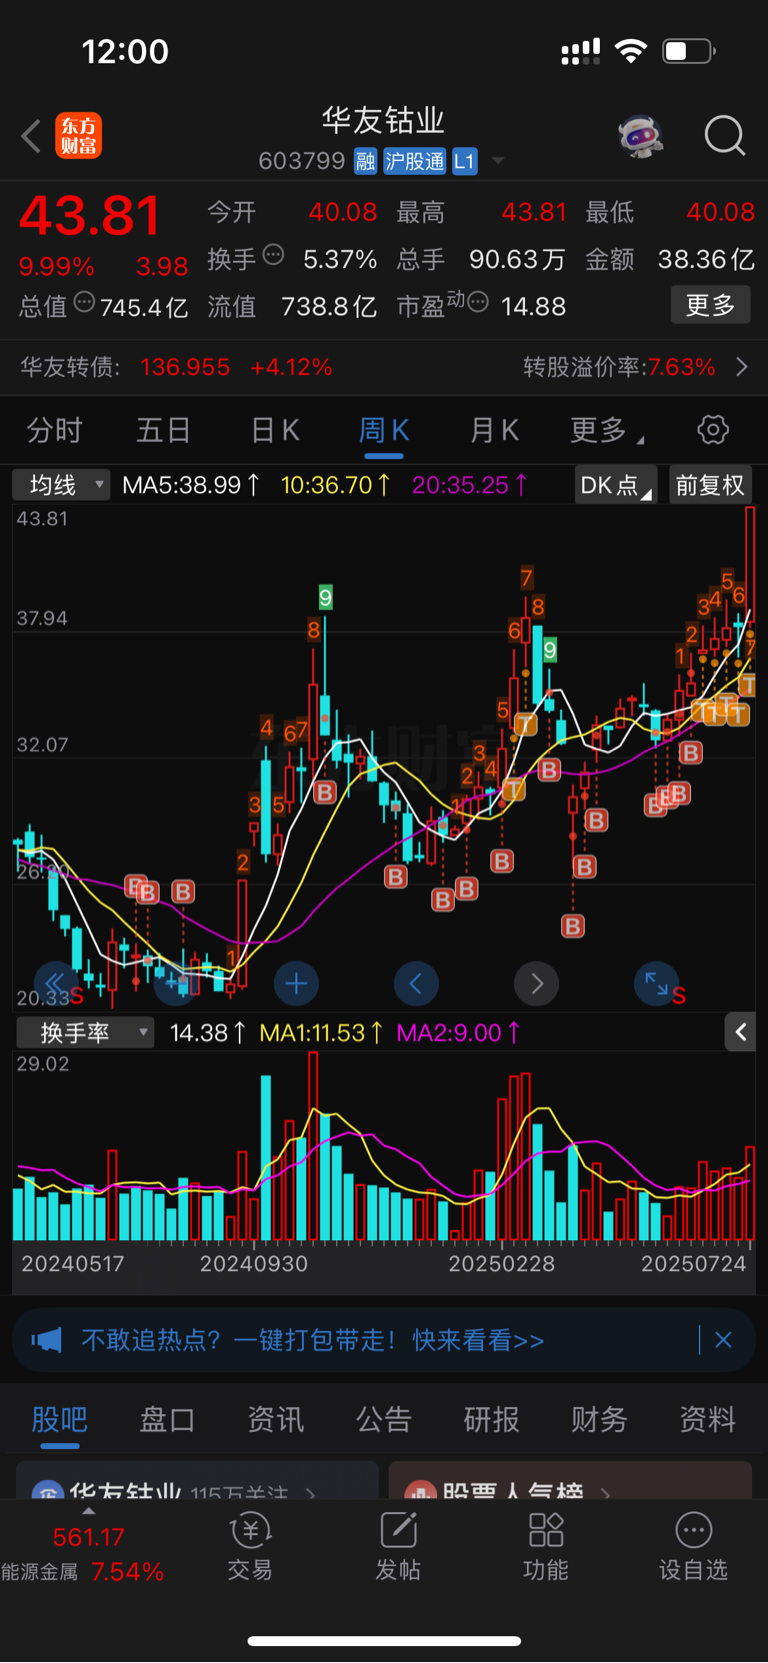Image resolution: width=768 pixels, height=1663 pixels.
Task: Open 均线 indicator dropdown
Action: (61, 485)
